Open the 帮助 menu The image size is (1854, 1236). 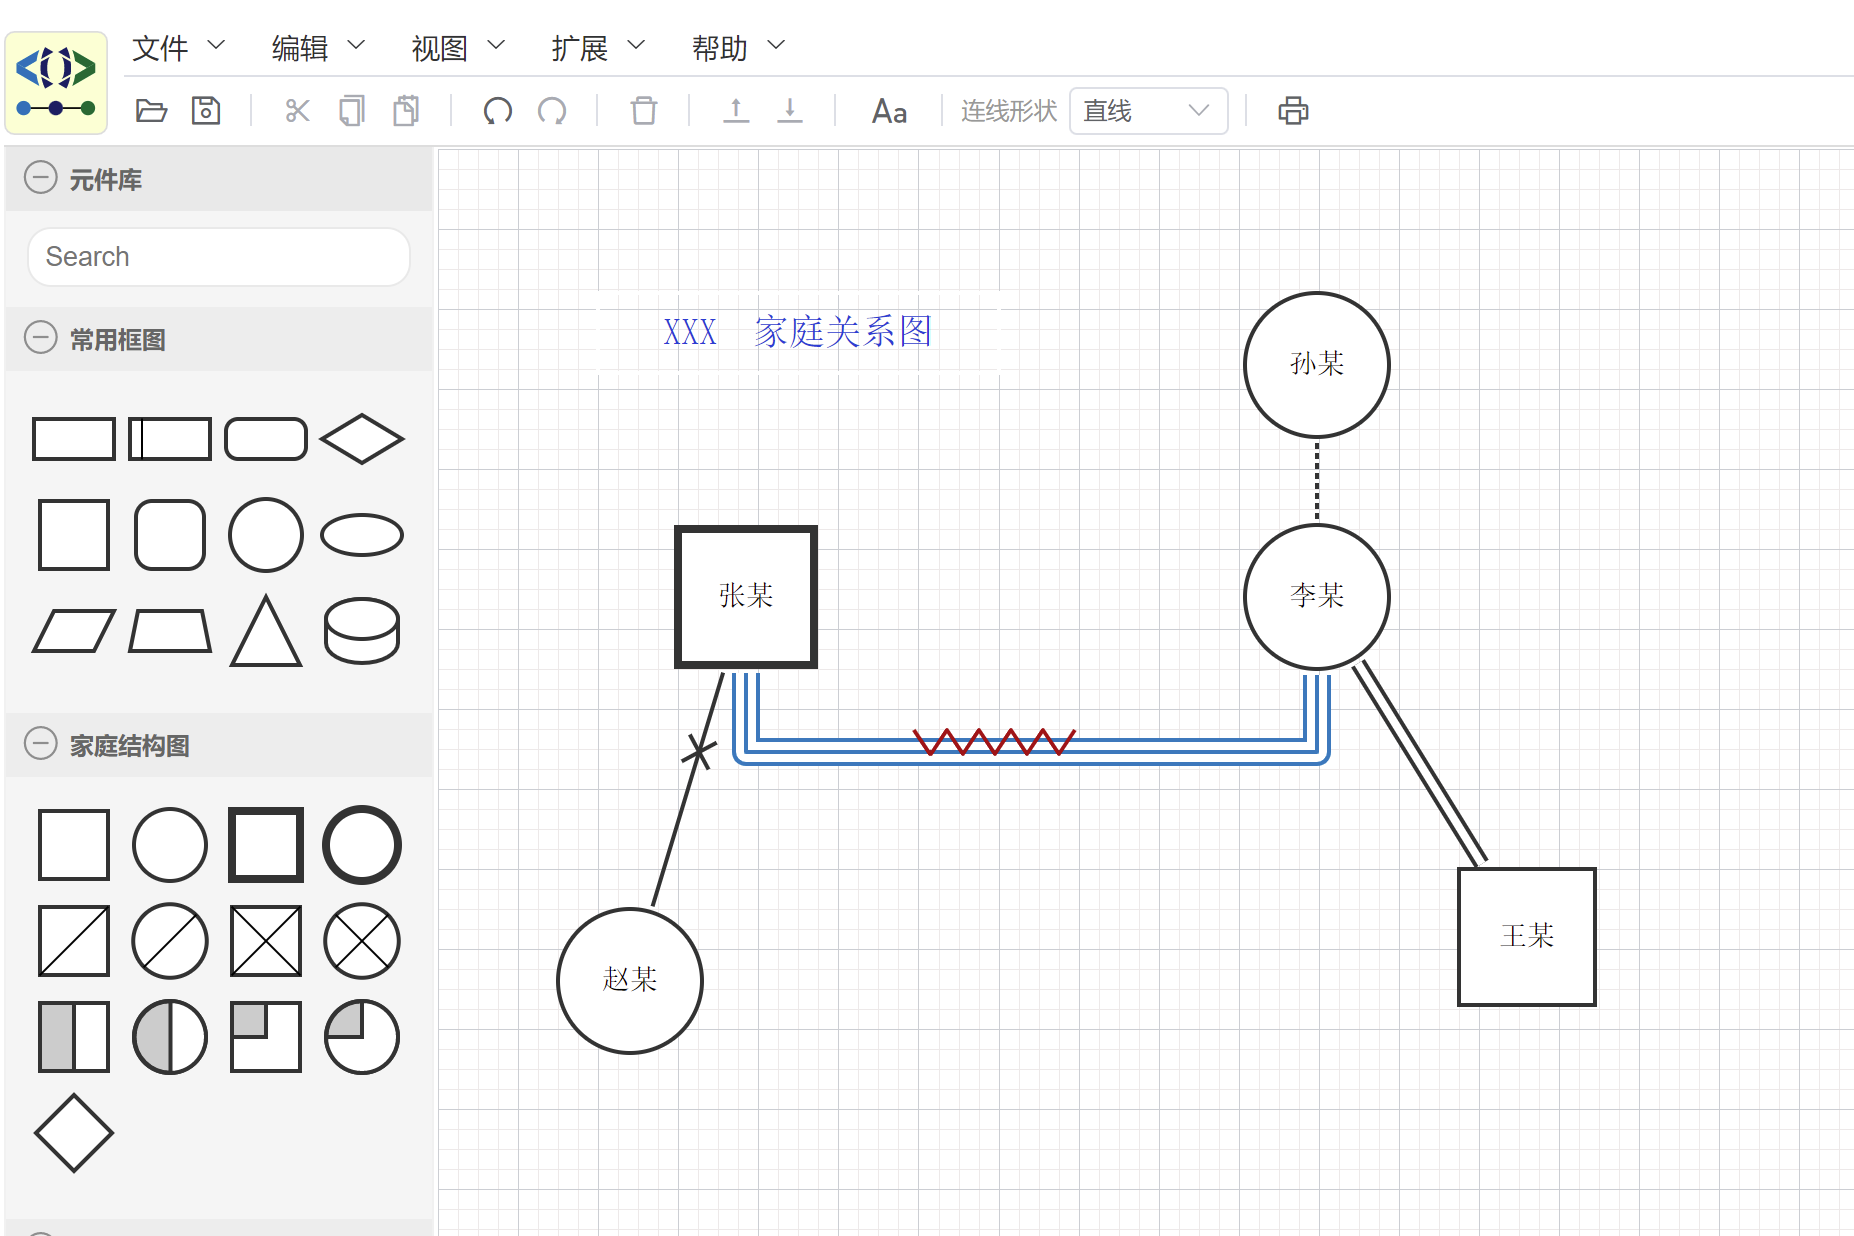coord(738,47)
